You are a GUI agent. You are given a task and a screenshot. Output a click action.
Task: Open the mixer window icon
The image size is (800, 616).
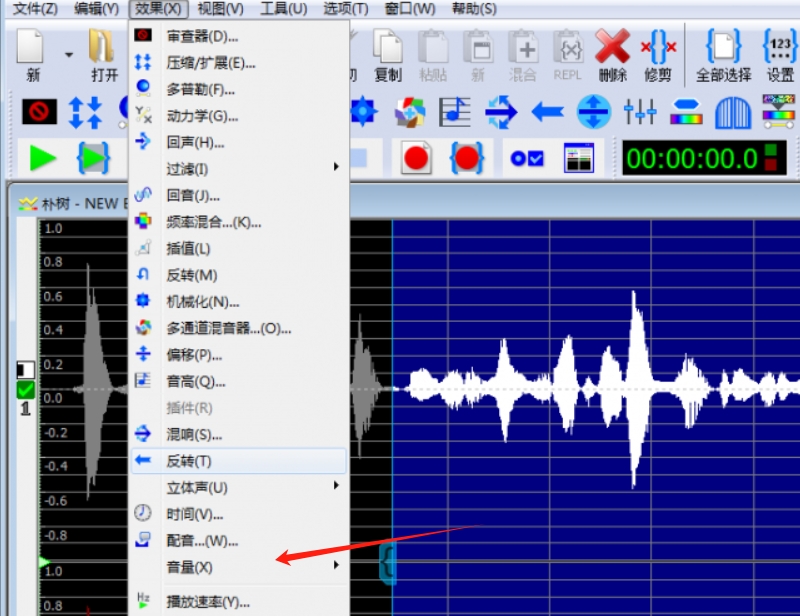click(x=579, y=158)
